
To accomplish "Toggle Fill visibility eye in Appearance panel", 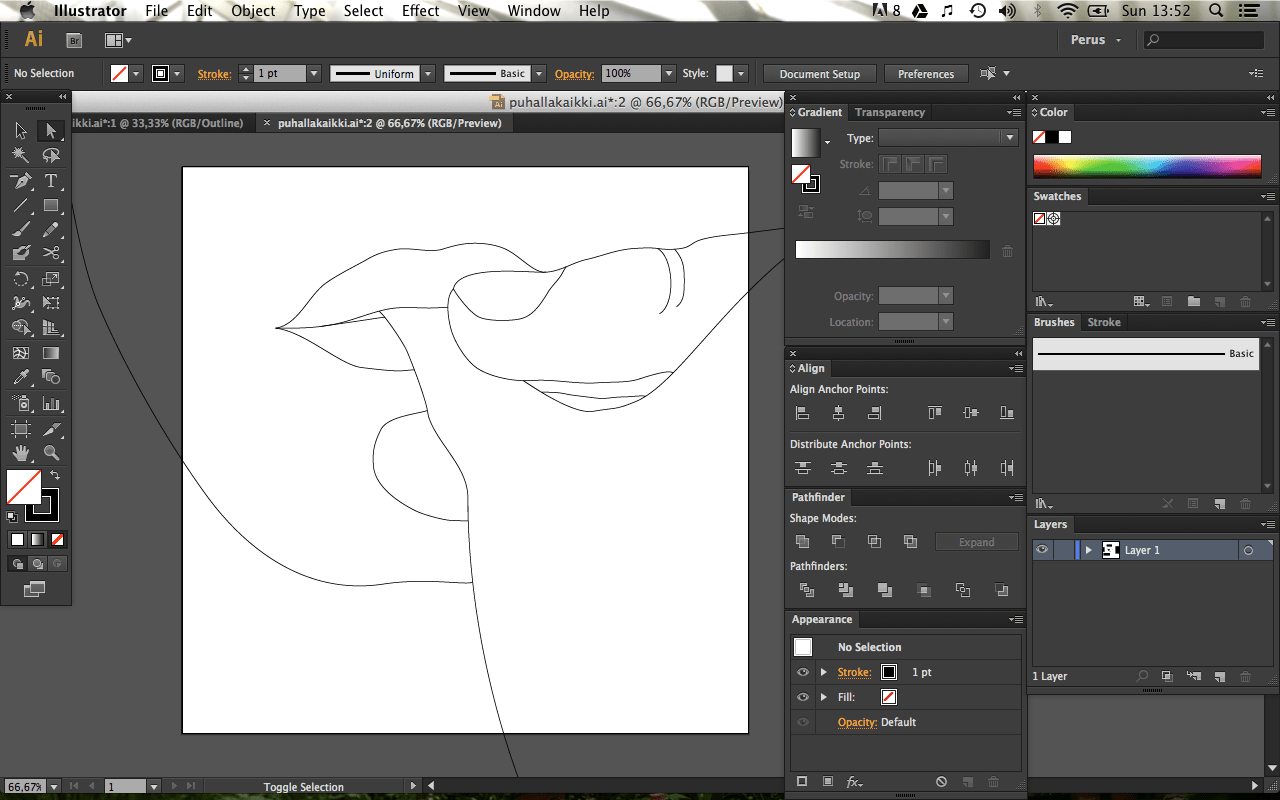I will [803, 697].
